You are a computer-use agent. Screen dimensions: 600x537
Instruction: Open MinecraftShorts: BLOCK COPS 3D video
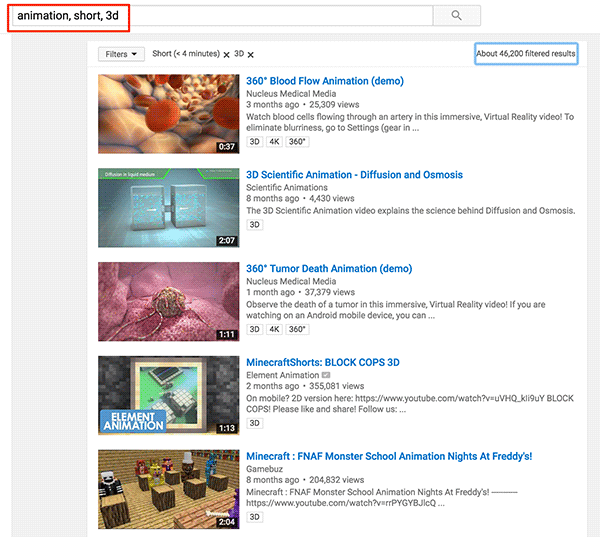pyautogui.click(x=322, y=362)
